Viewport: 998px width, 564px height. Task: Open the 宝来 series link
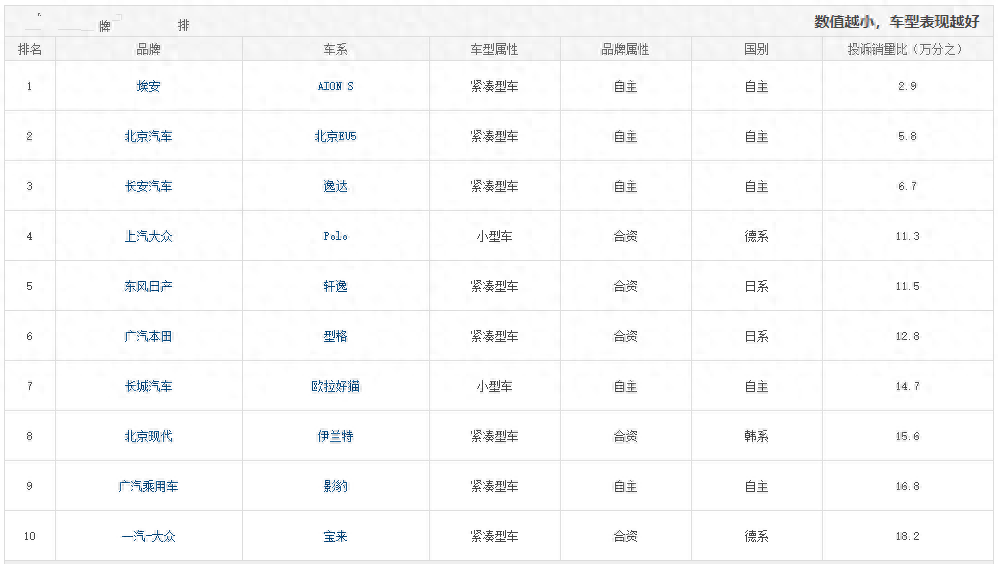[335, 537]
